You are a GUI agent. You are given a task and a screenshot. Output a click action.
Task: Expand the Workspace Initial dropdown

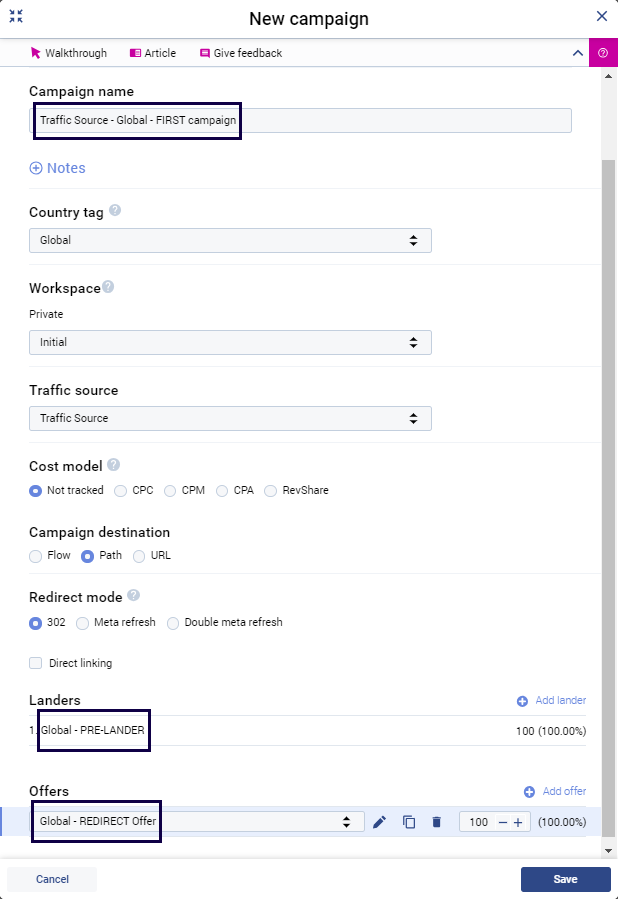point(230,342)
